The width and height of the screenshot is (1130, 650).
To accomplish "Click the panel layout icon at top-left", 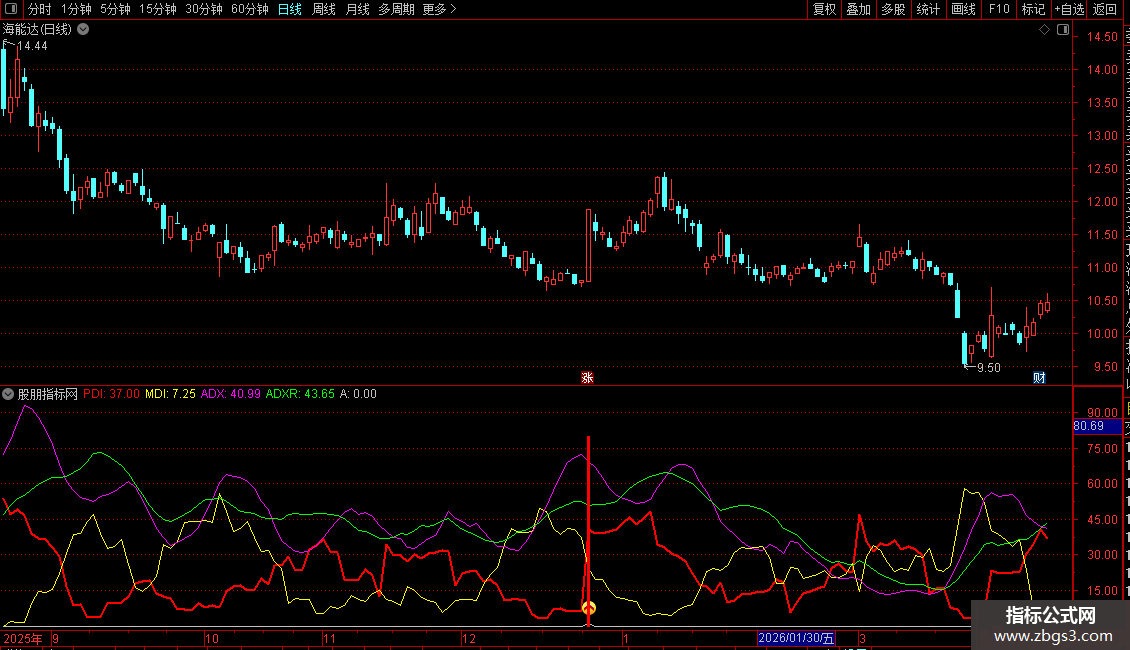I will 11,10.
